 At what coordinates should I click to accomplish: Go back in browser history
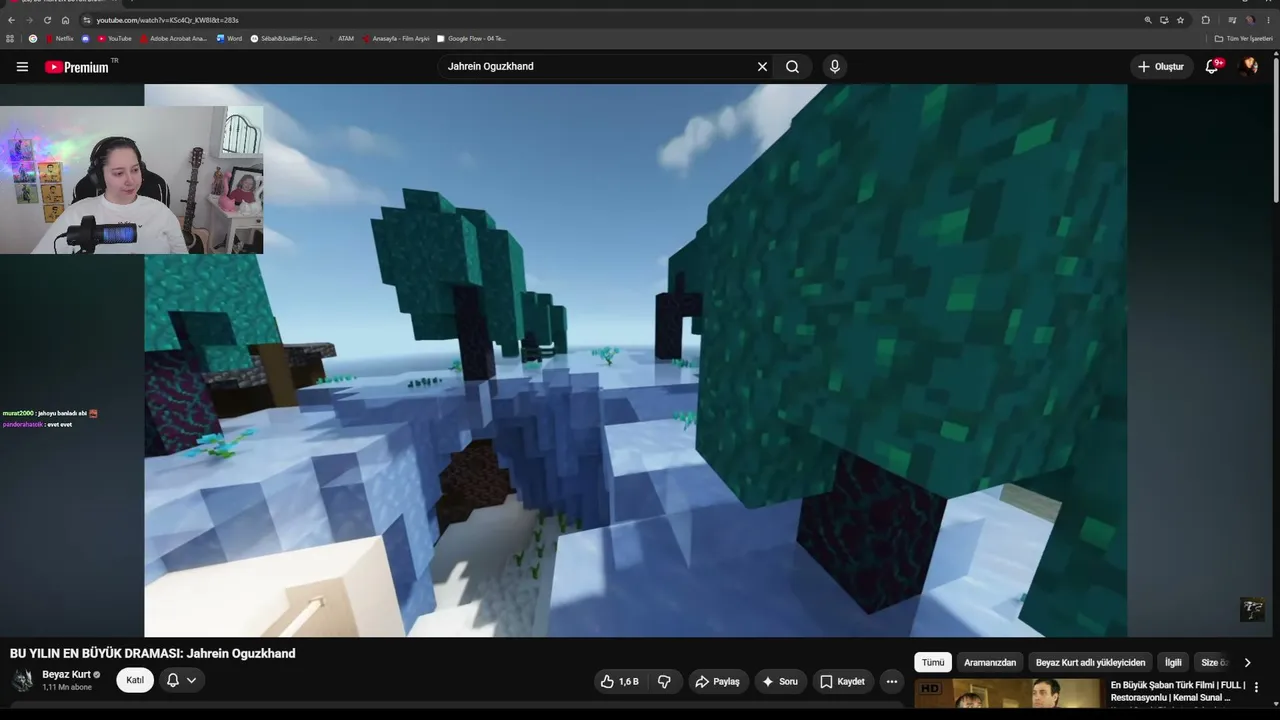(12, 20)
